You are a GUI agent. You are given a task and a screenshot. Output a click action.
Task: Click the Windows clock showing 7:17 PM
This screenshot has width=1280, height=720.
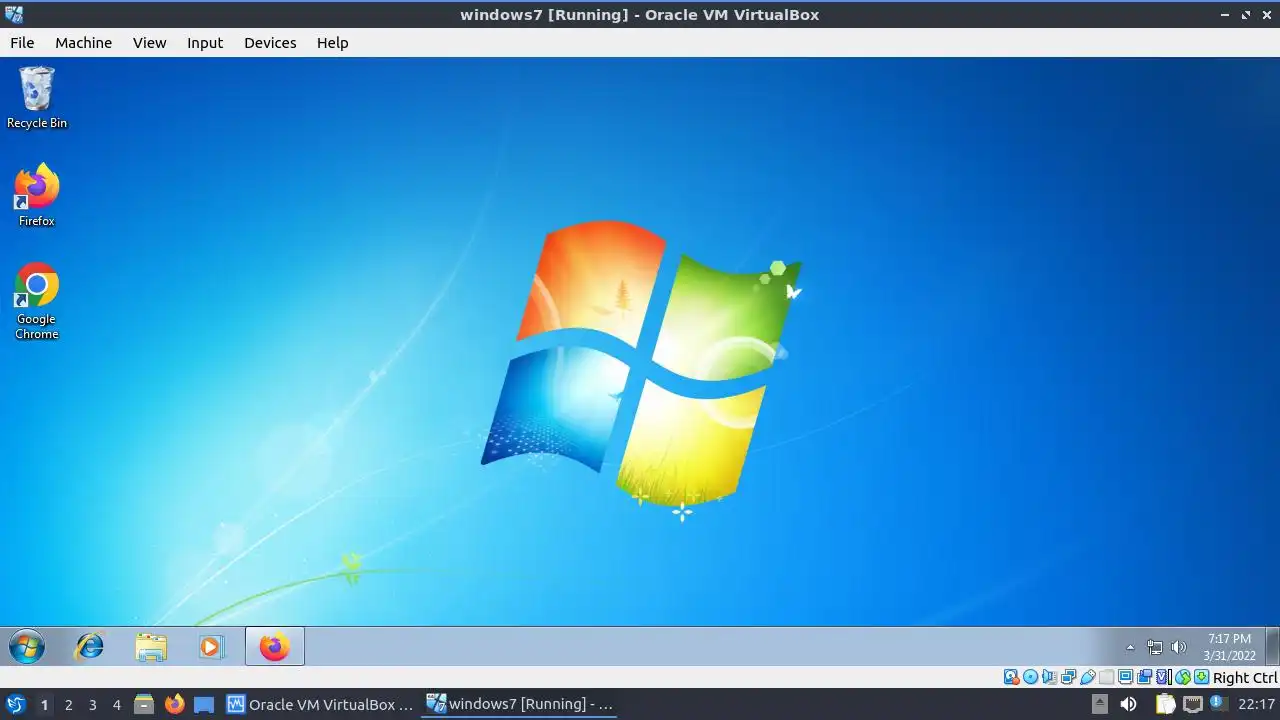click(x=1229, y=647)
